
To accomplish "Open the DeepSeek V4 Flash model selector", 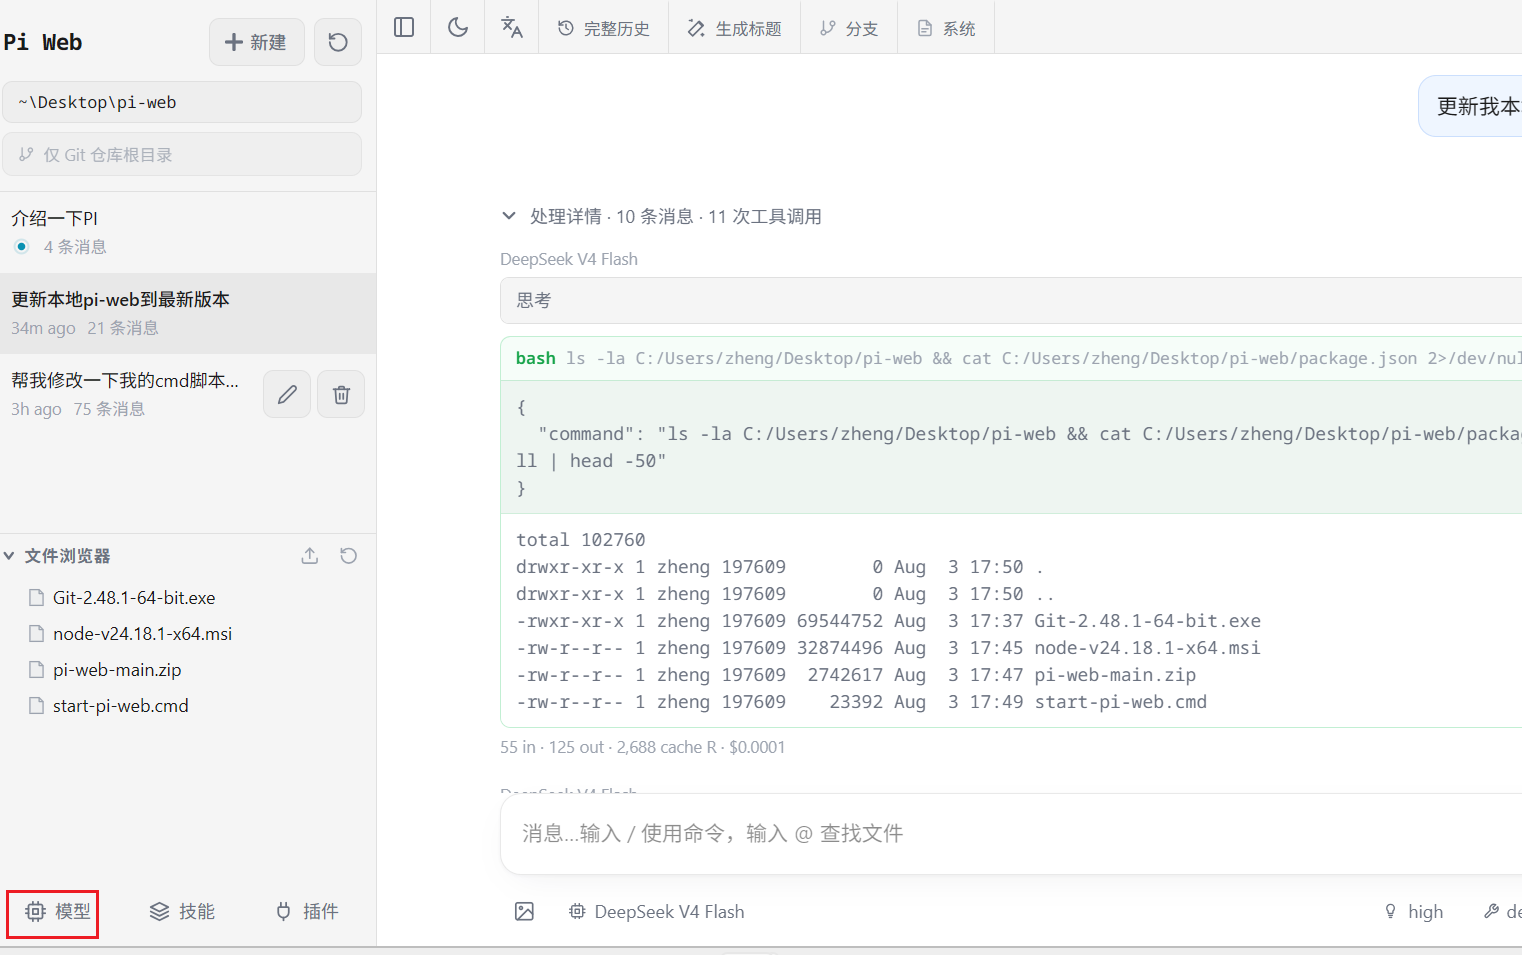I will pyautogui.click(x=657, y=911).
